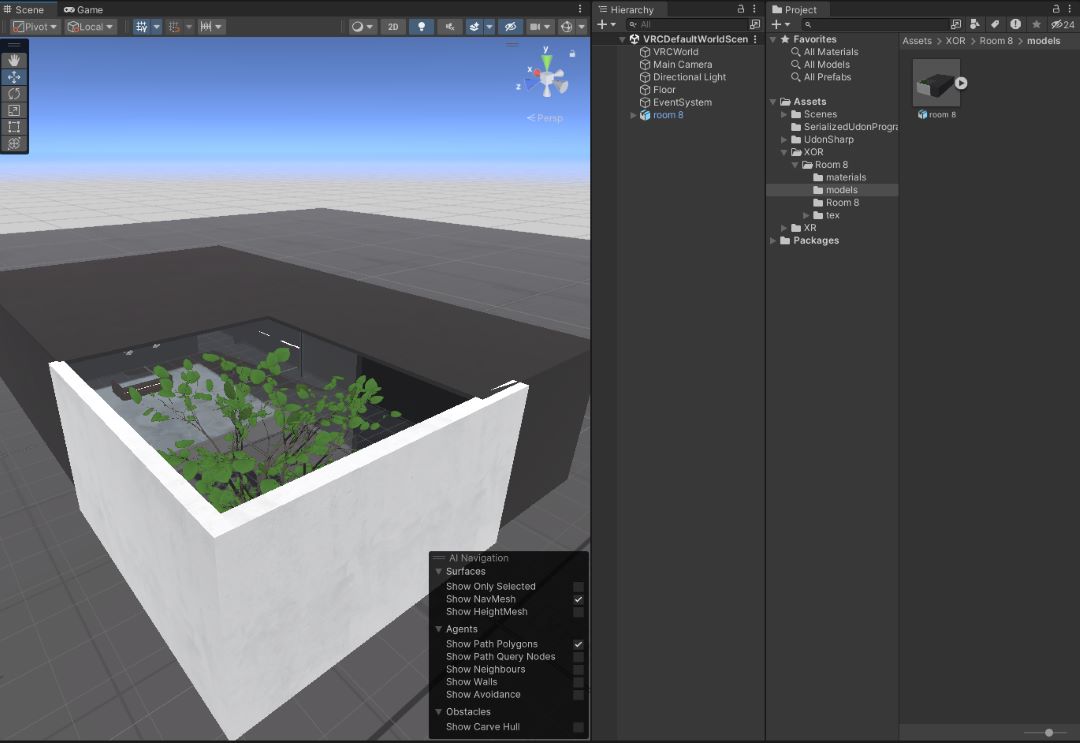Screen dimensions: 1080x743
Task: Lock the Hierarchy panel
Action: [740, 9]
